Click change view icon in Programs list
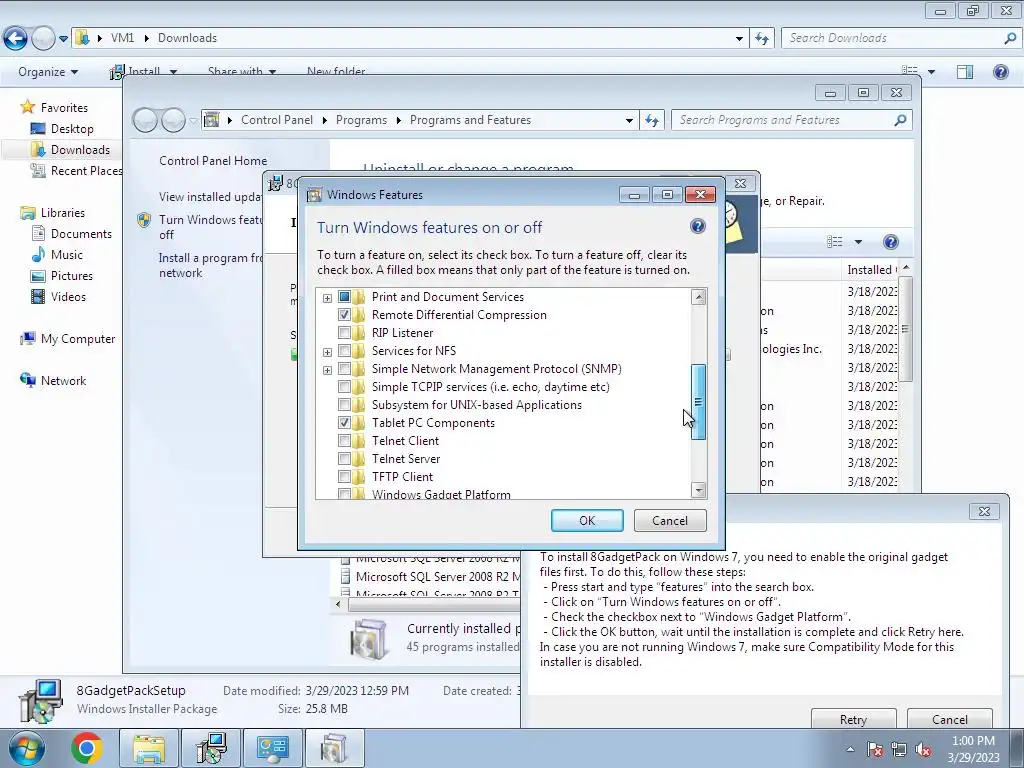The width and height of the screenshot is (1024, 768). coord(835,242)
